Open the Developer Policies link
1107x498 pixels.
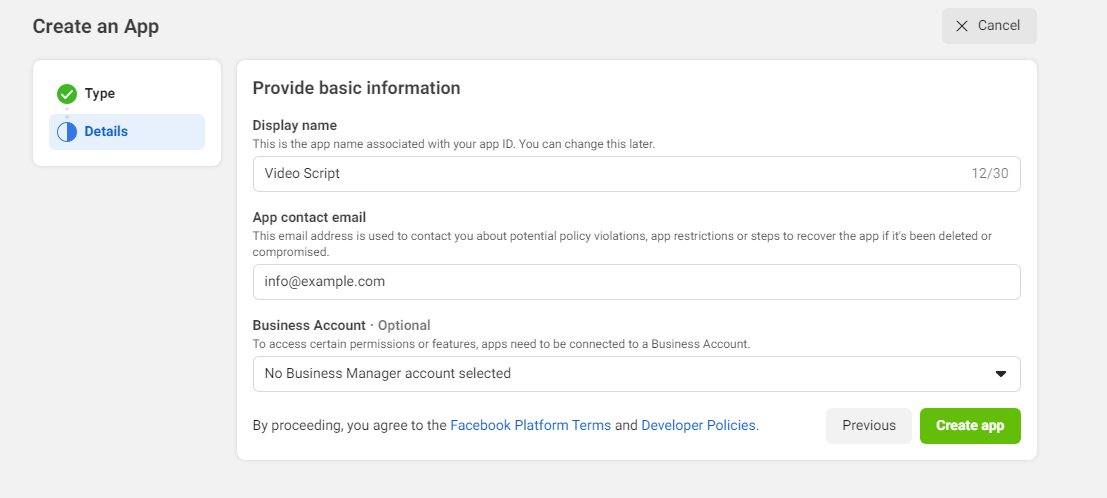click(x=699, y=426)
